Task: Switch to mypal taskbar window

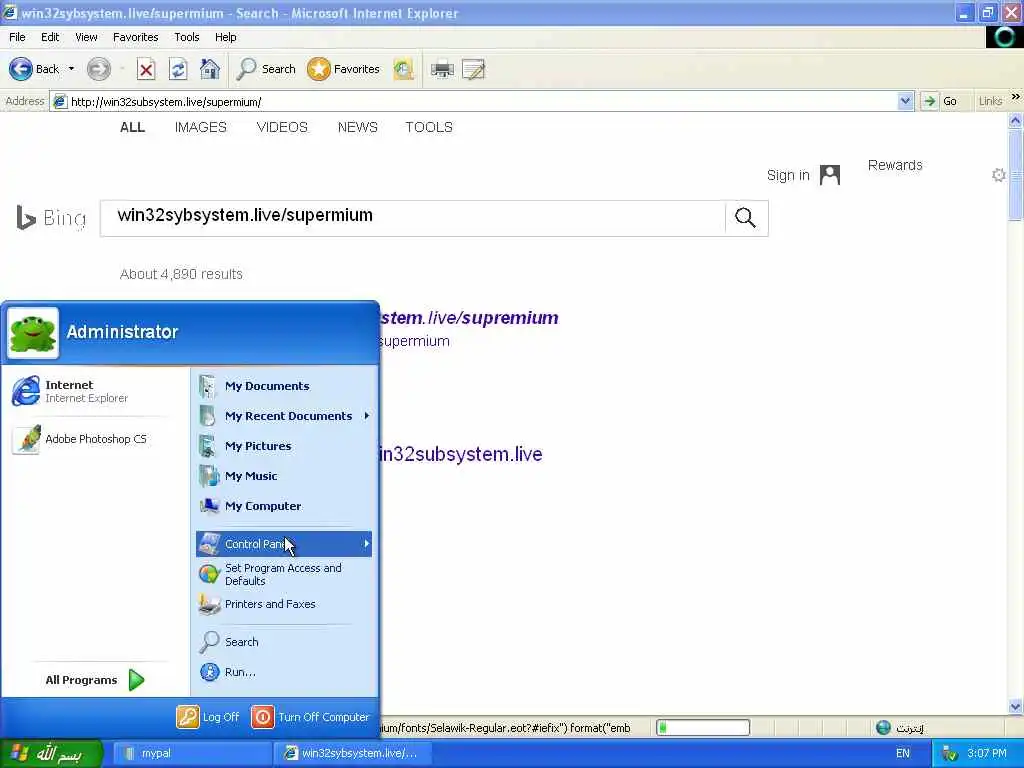Action: (x=193, y=754)
